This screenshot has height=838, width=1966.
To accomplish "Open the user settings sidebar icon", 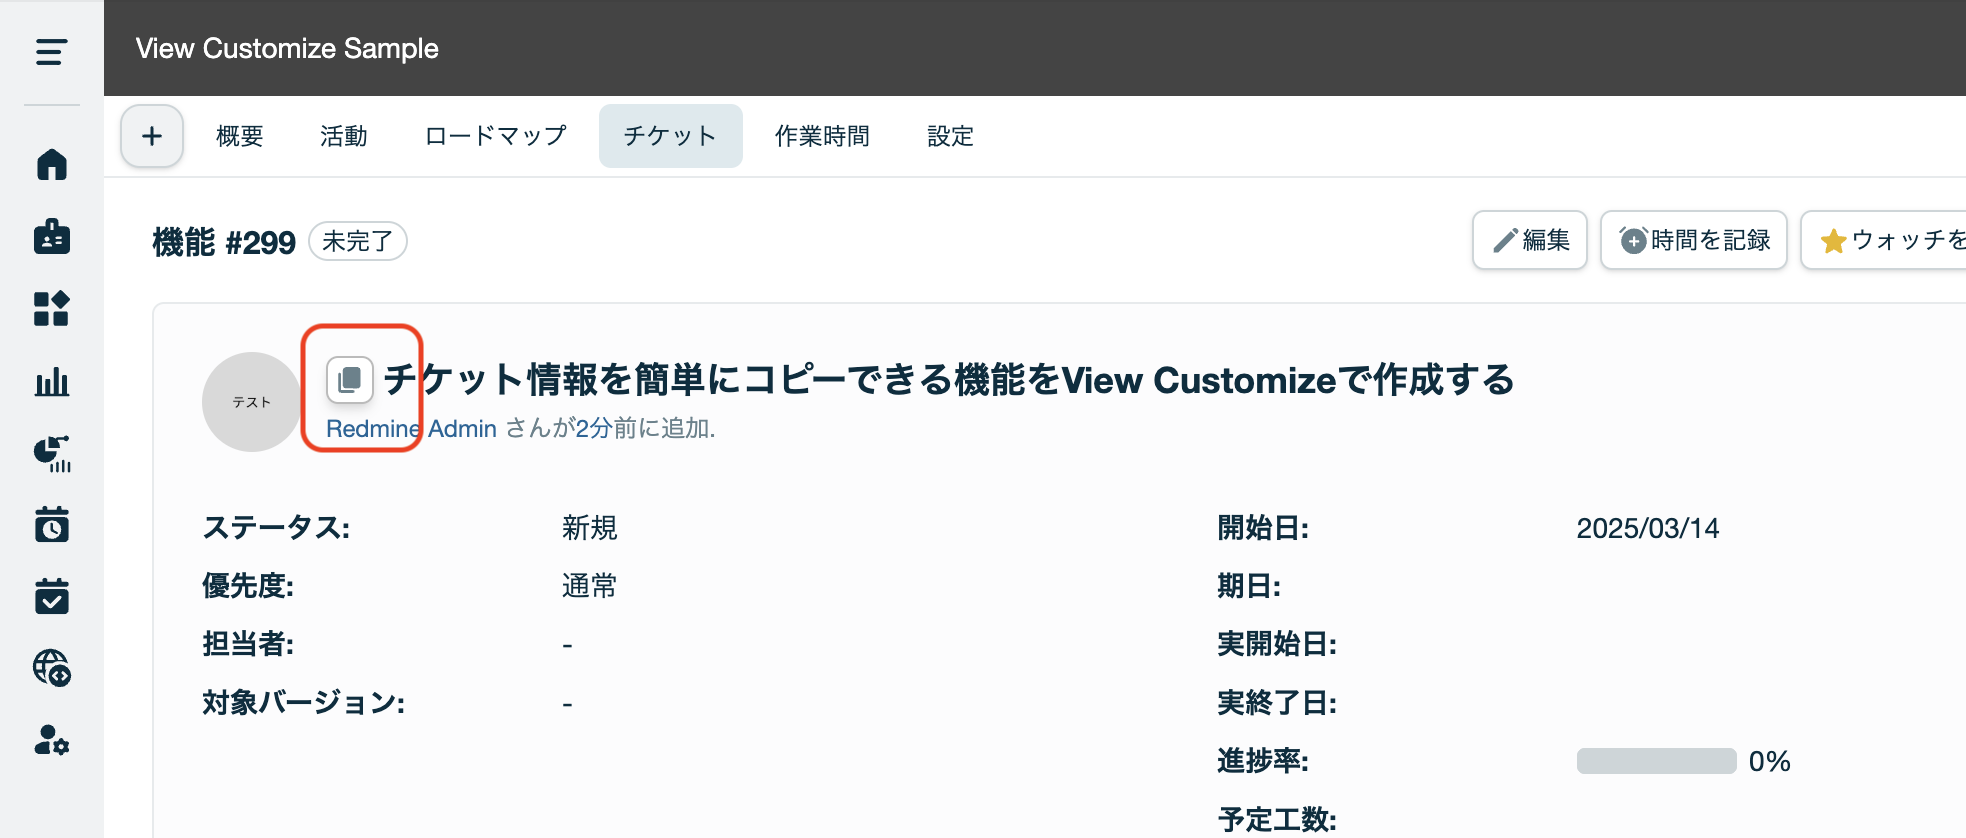I will click(x=51, y=740).
